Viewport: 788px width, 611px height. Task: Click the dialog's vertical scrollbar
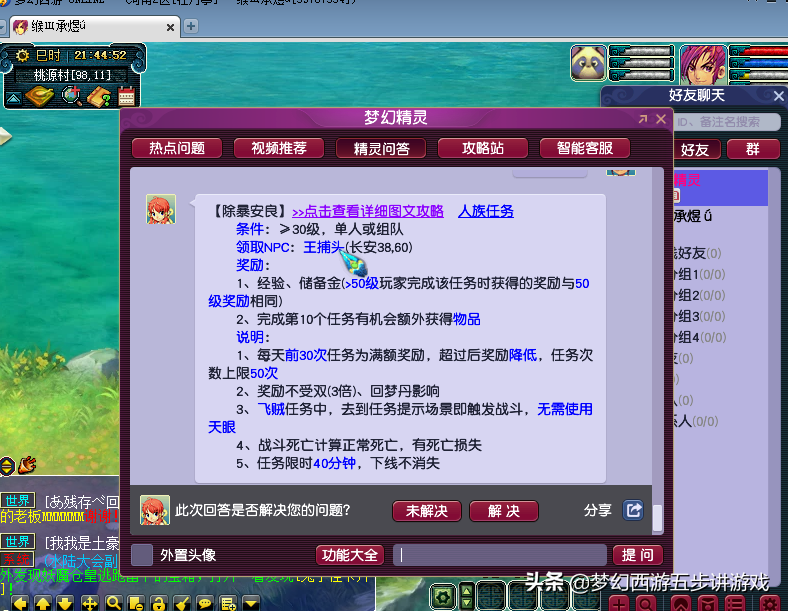click(657, 517)
